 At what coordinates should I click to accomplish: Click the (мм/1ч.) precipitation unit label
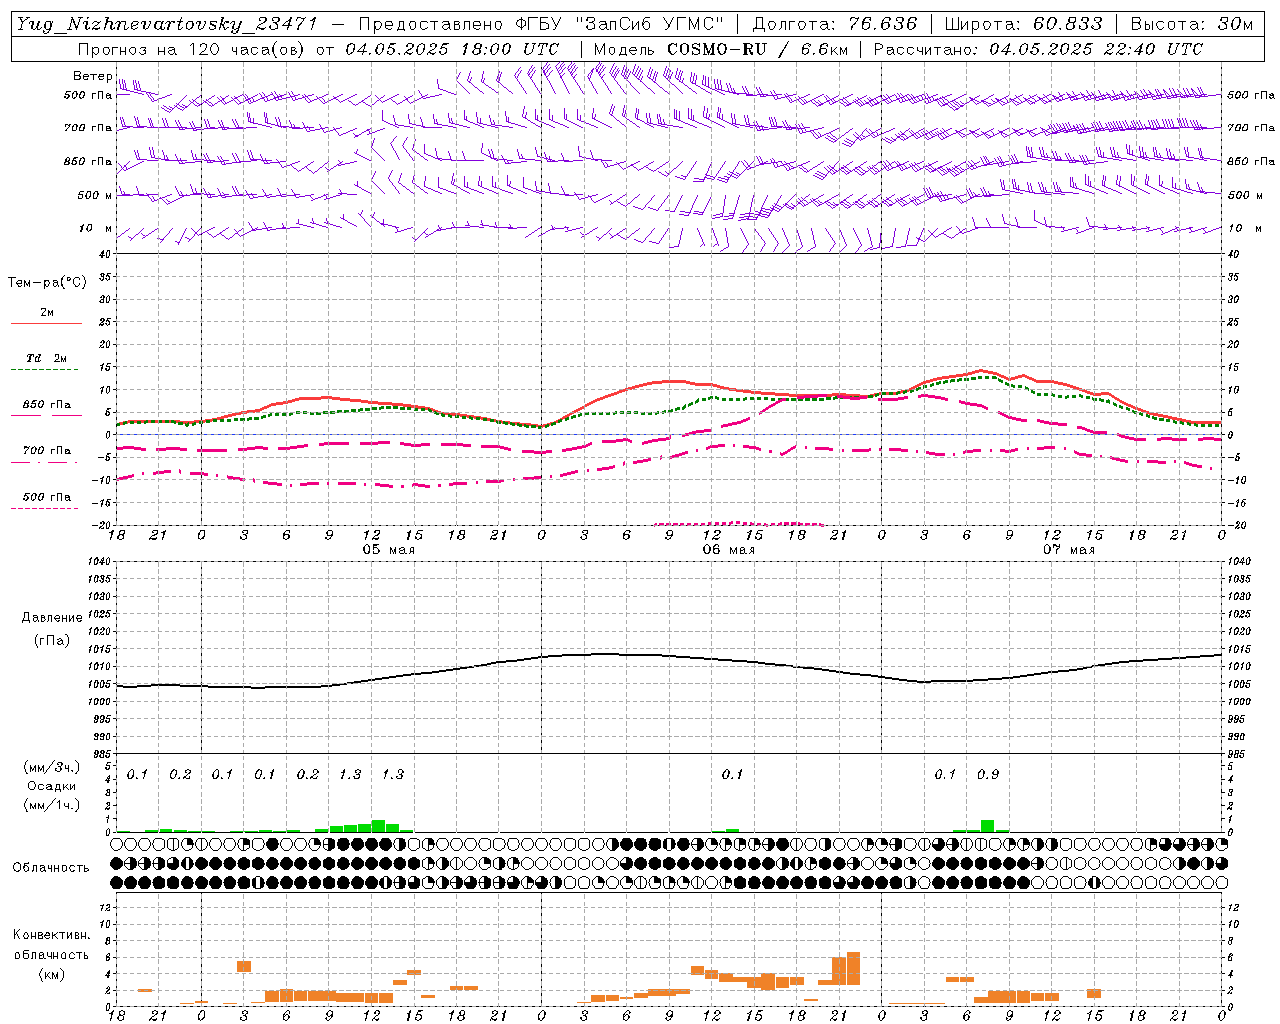pyautogui.click(x=52, y=804)
